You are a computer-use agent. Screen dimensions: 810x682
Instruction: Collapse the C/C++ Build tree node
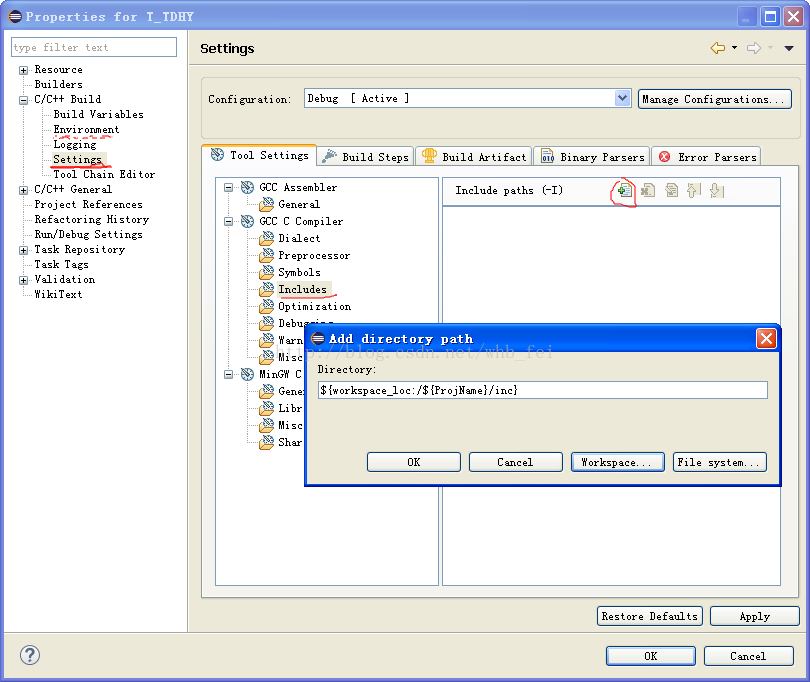coord(23,100)
